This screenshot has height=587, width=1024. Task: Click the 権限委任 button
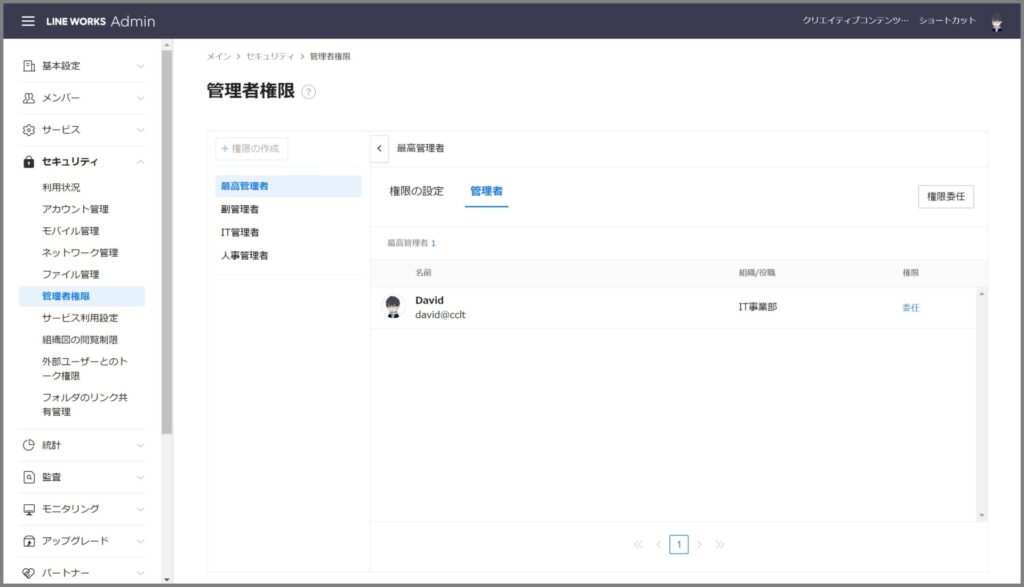[x=944, y=196]
